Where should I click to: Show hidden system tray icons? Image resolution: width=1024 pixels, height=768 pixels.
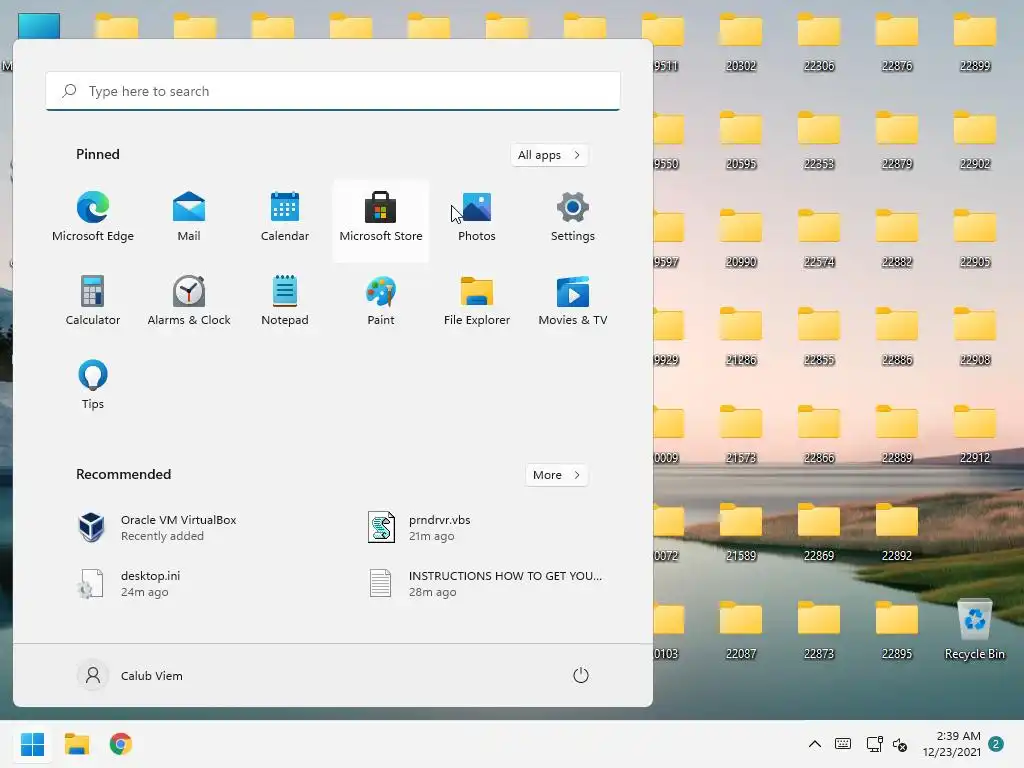(x=815, y=744)
